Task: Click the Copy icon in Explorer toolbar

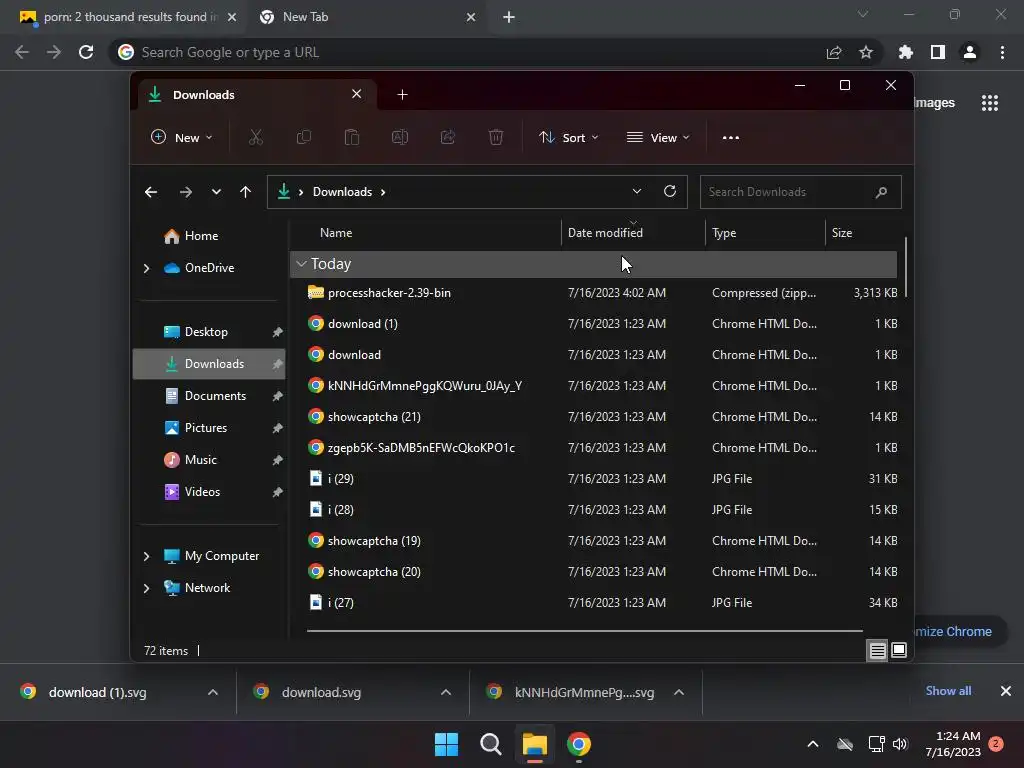Action: [x=304, y=138]
